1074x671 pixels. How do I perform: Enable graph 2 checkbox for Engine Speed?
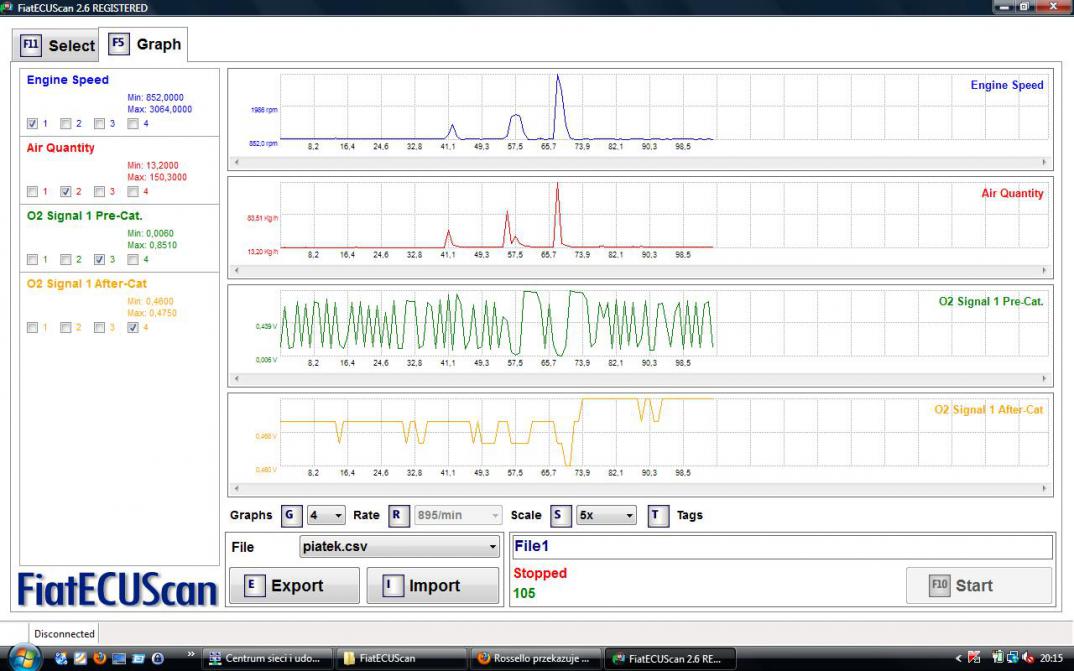pyautogui.click(x=66, y=124)
